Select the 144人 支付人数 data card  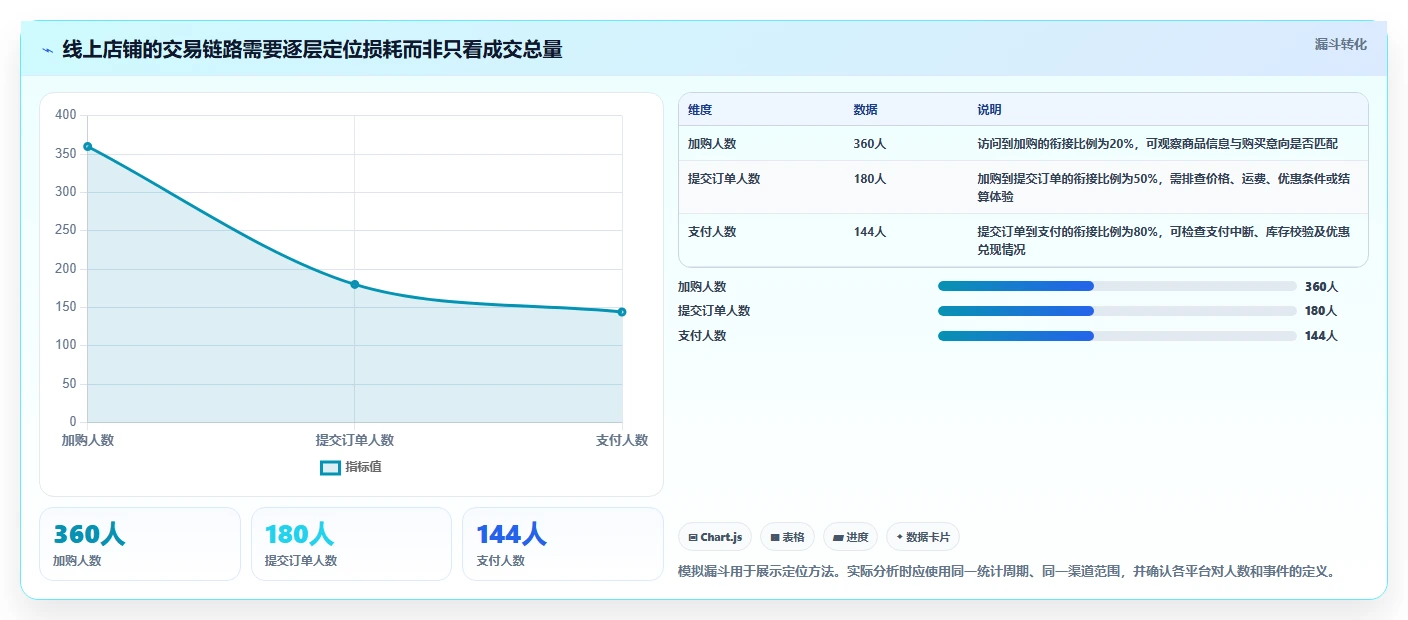(x=563, y=544)
